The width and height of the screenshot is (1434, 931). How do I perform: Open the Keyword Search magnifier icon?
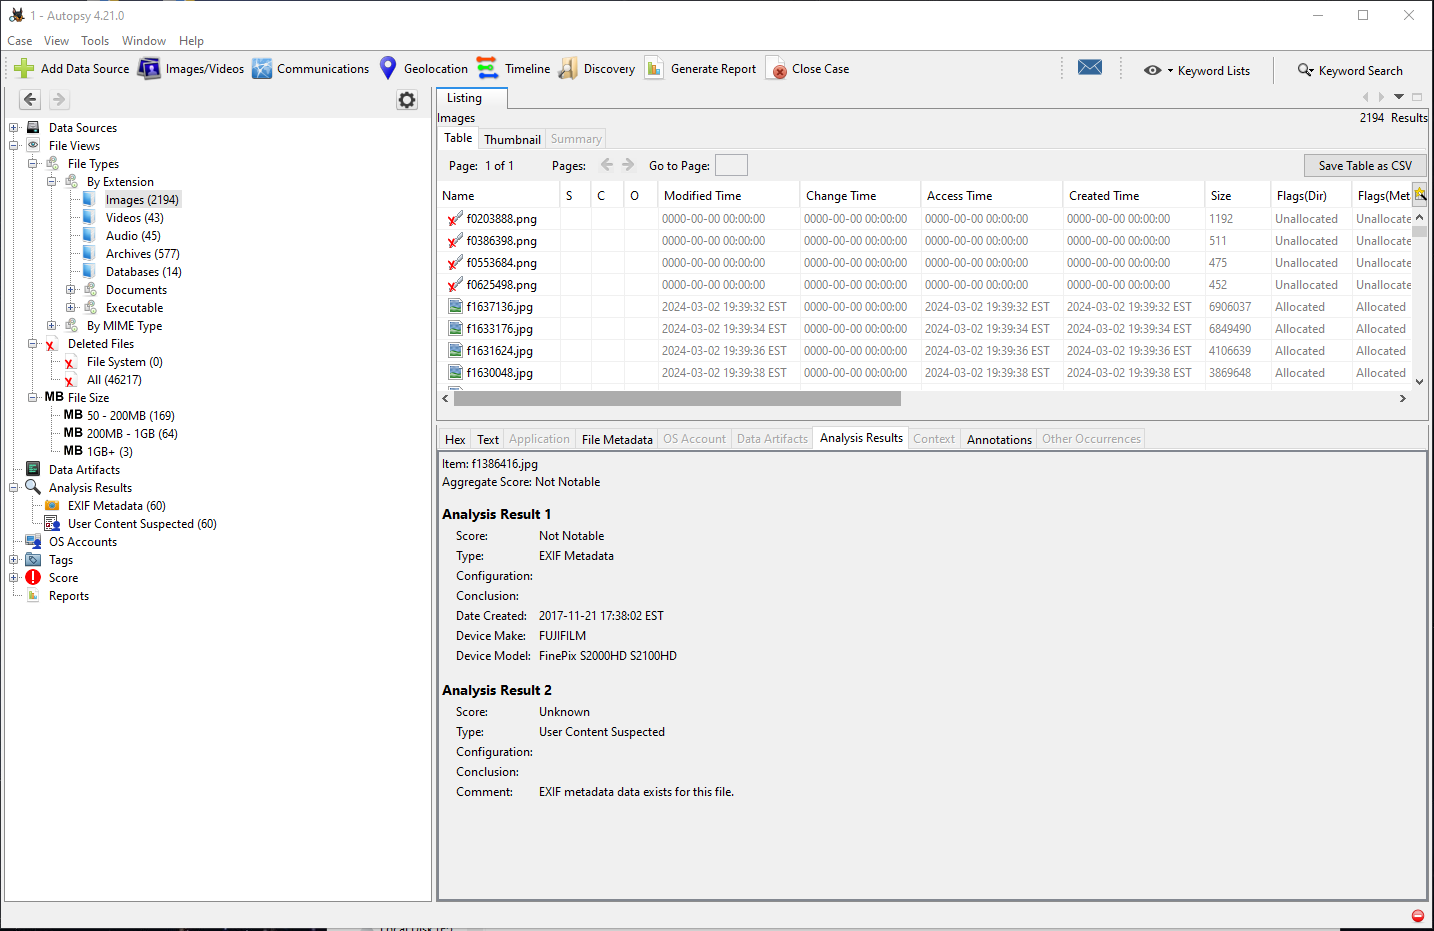click(1306, 70)
